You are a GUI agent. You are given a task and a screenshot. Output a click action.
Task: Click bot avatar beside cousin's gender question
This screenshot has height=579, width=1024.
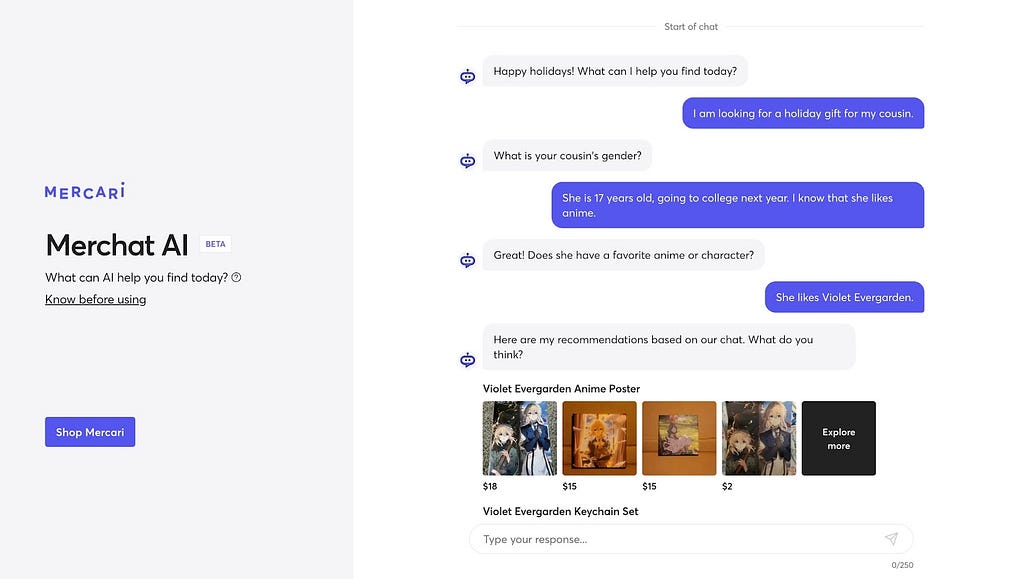point(468,161)
